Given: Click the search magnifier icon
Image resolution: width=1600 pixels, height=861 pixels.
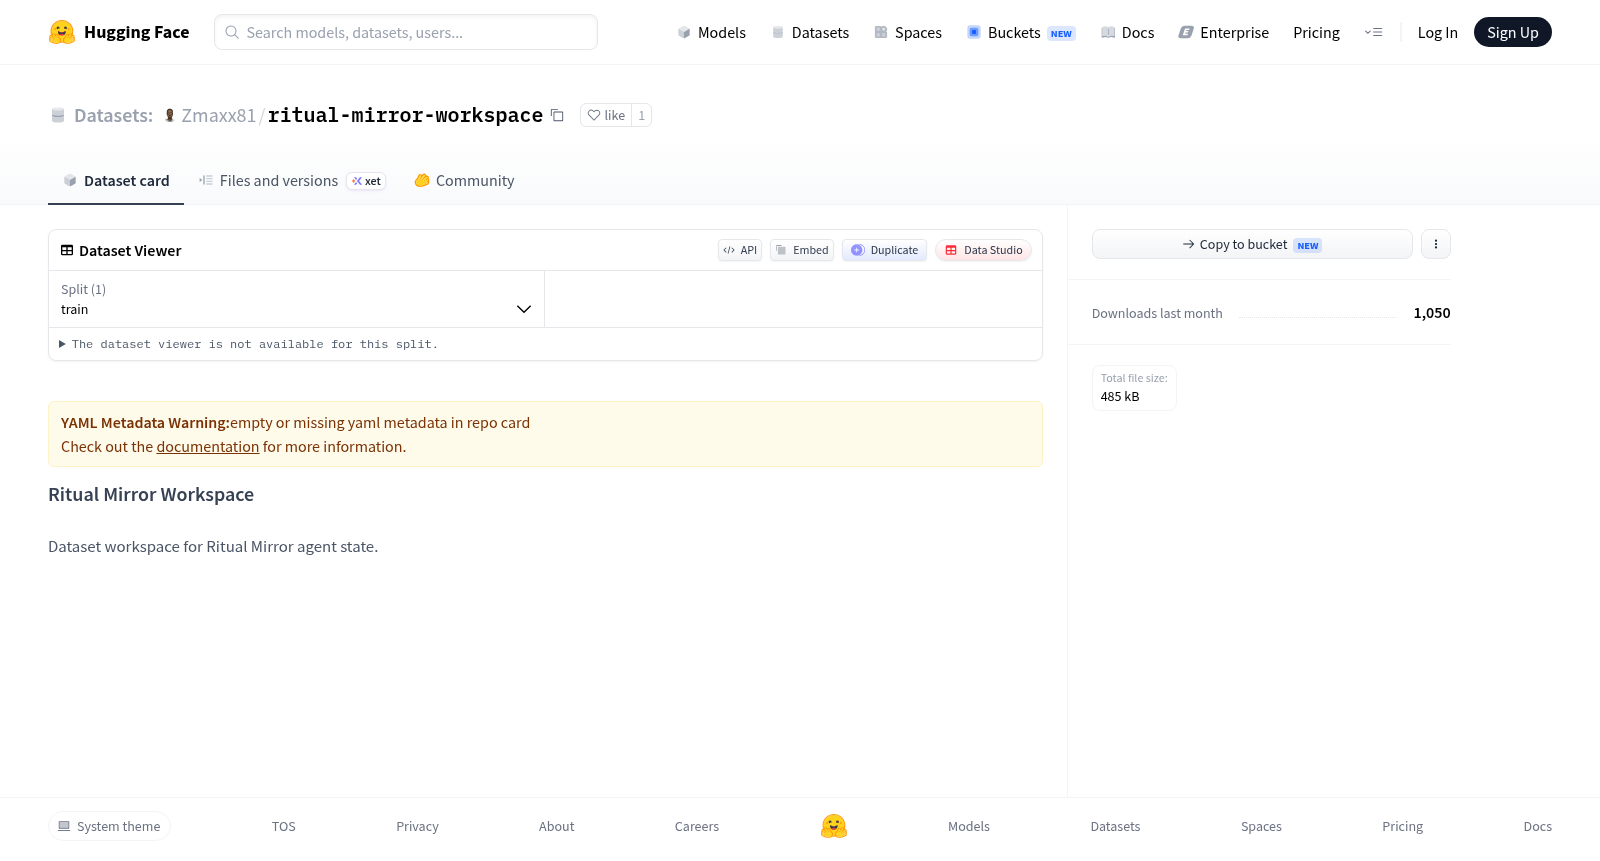Looking at the screenshot, I should 232,32.
